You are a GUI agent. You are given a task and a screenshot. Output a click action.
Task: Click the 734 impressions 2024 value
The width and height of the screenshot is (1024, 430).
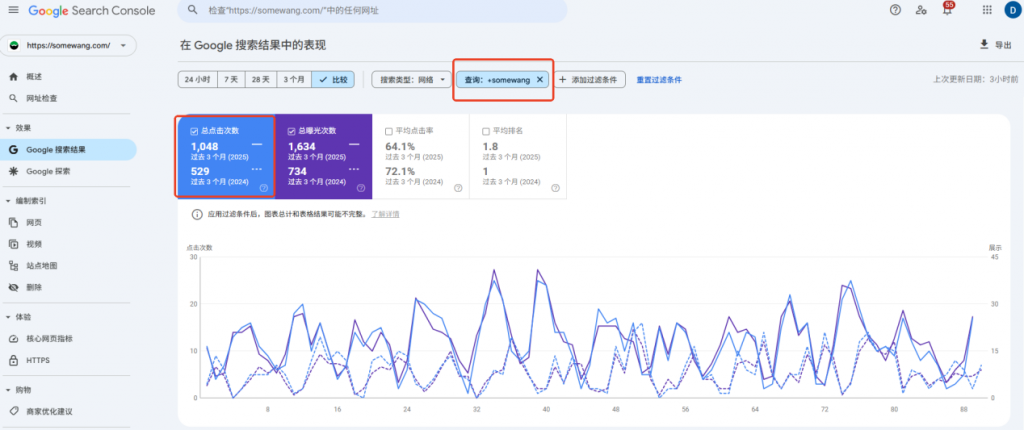297,171
